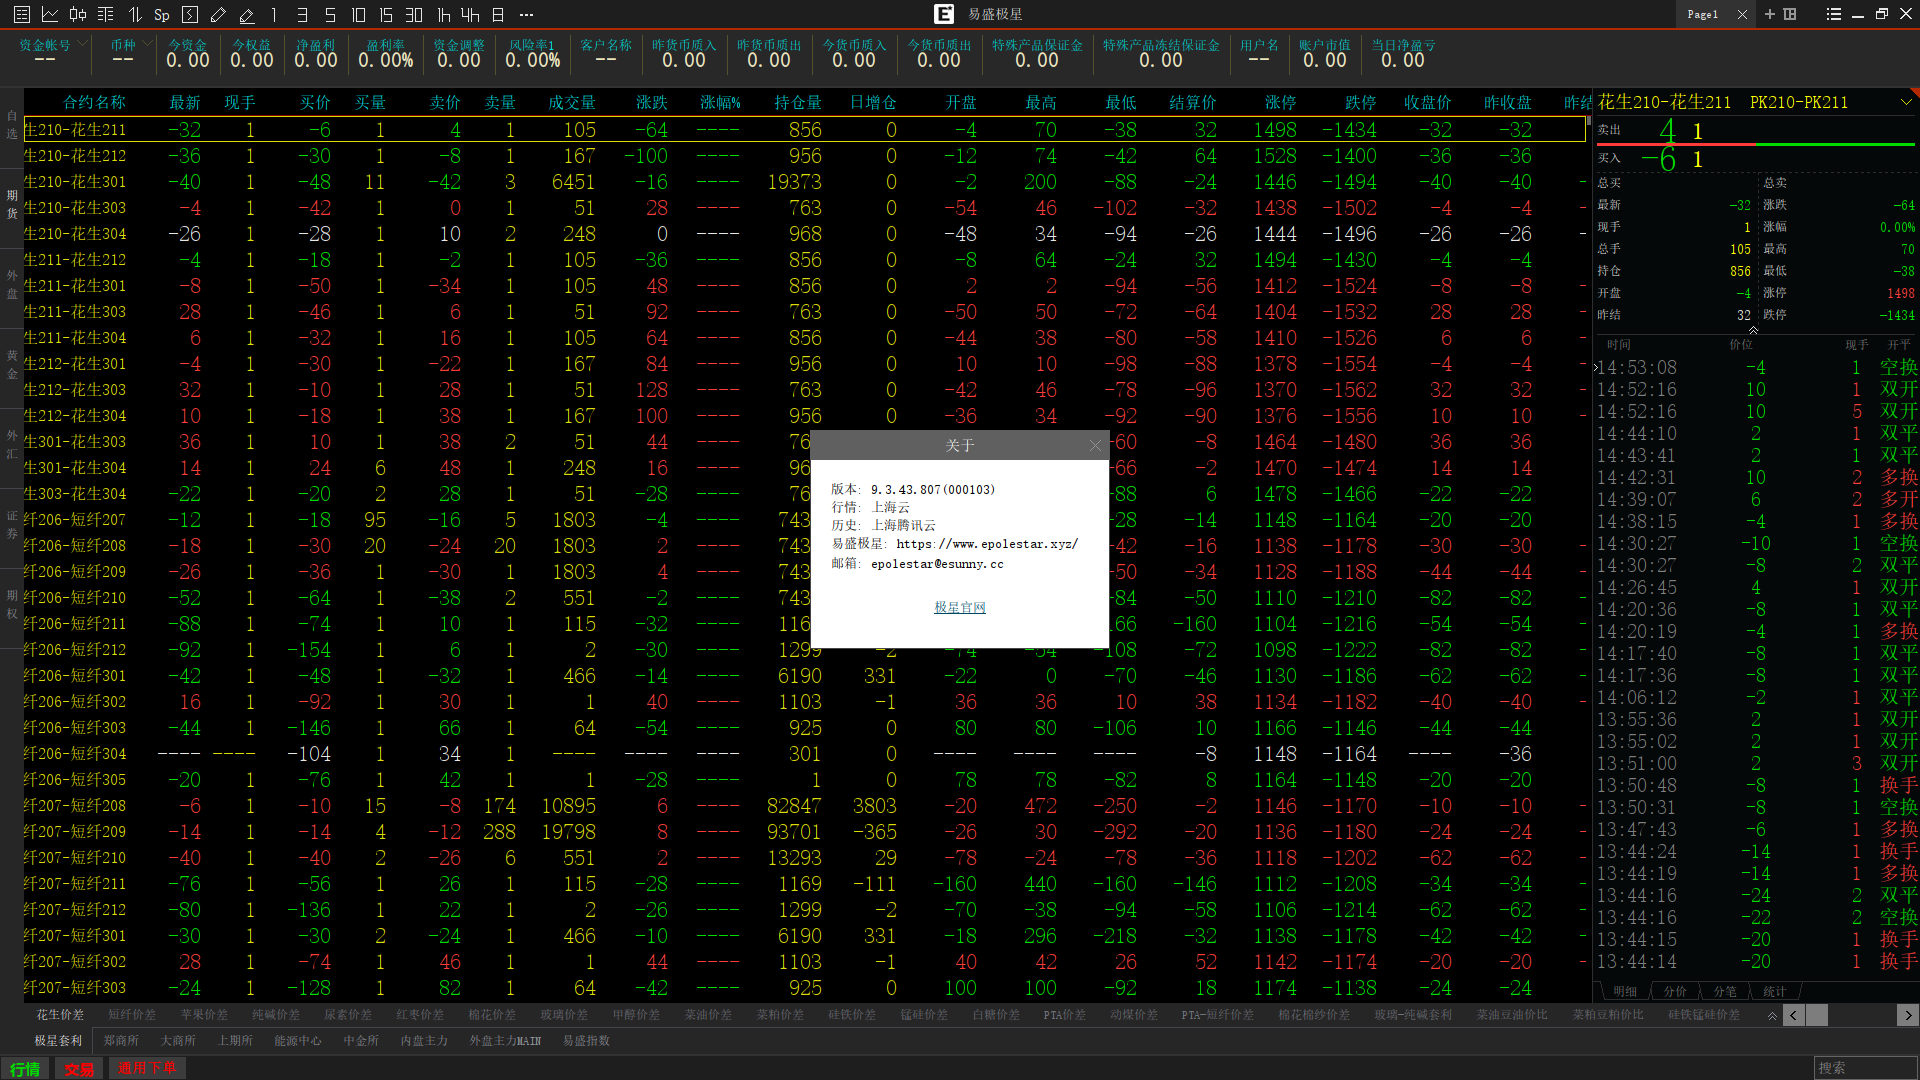The height and width of the screenshot is (1080, 1920).
Task: Click the 通用下单 order button
Action: click(146, 1068)
